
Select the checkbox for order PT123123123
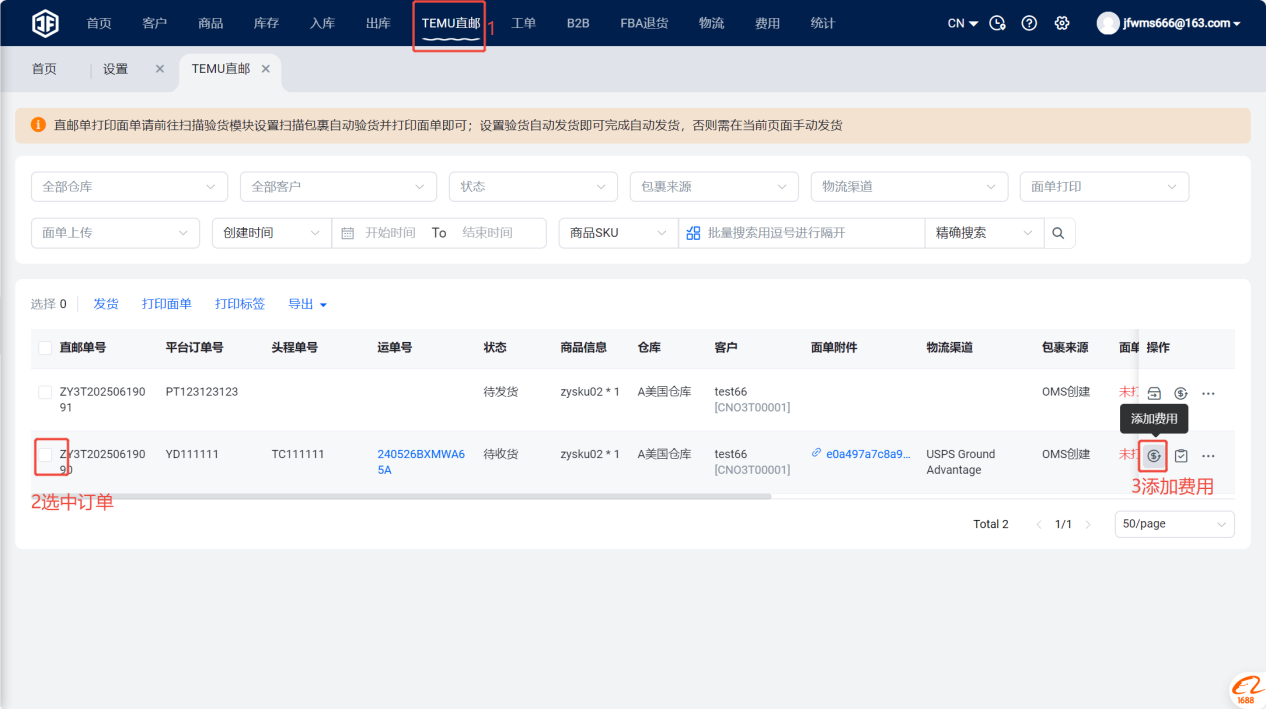click(45, 392)
